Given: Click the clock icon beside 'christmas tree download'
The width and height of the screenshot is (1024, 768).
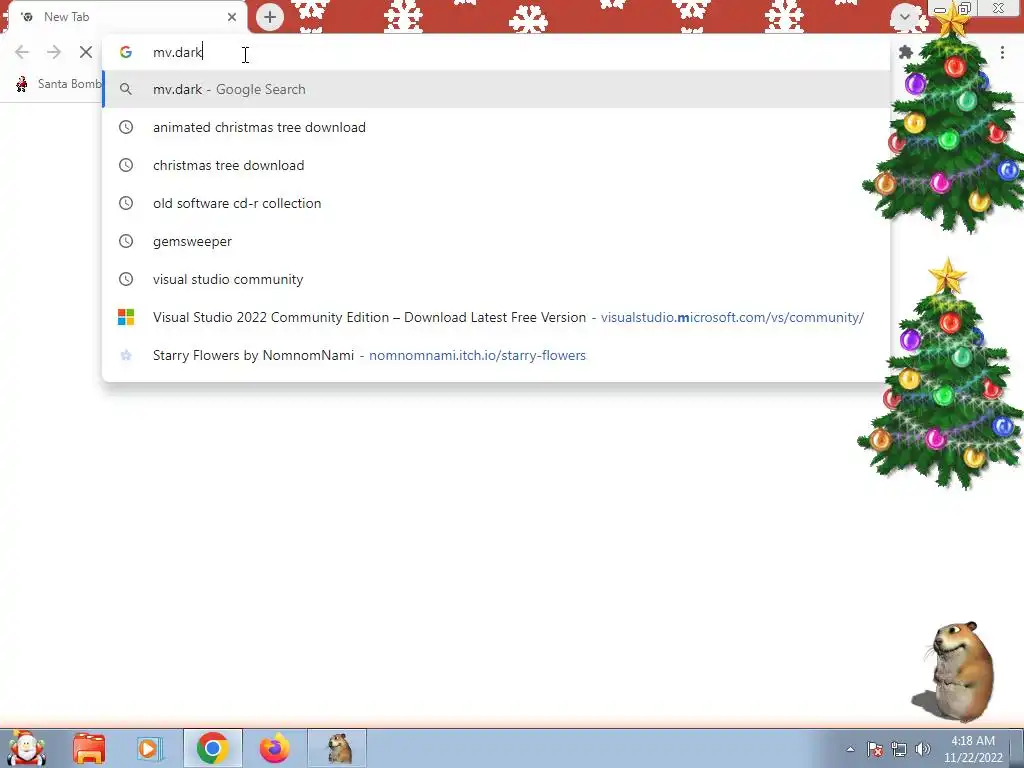Looking at the screenshot, I should 126,165.
